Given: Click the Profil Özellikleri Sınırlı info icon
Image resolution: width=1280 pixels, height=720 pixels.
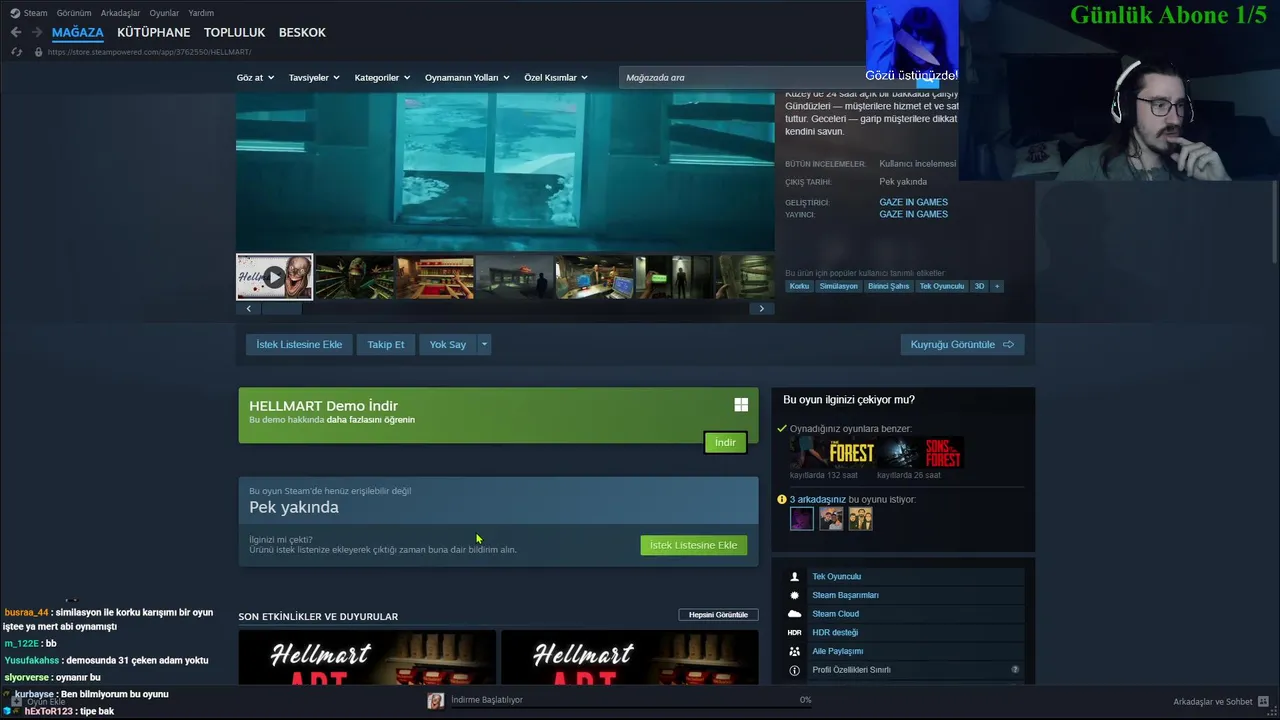Looking at the screenshot, I should pyautogui.click(x=795, y=670).
